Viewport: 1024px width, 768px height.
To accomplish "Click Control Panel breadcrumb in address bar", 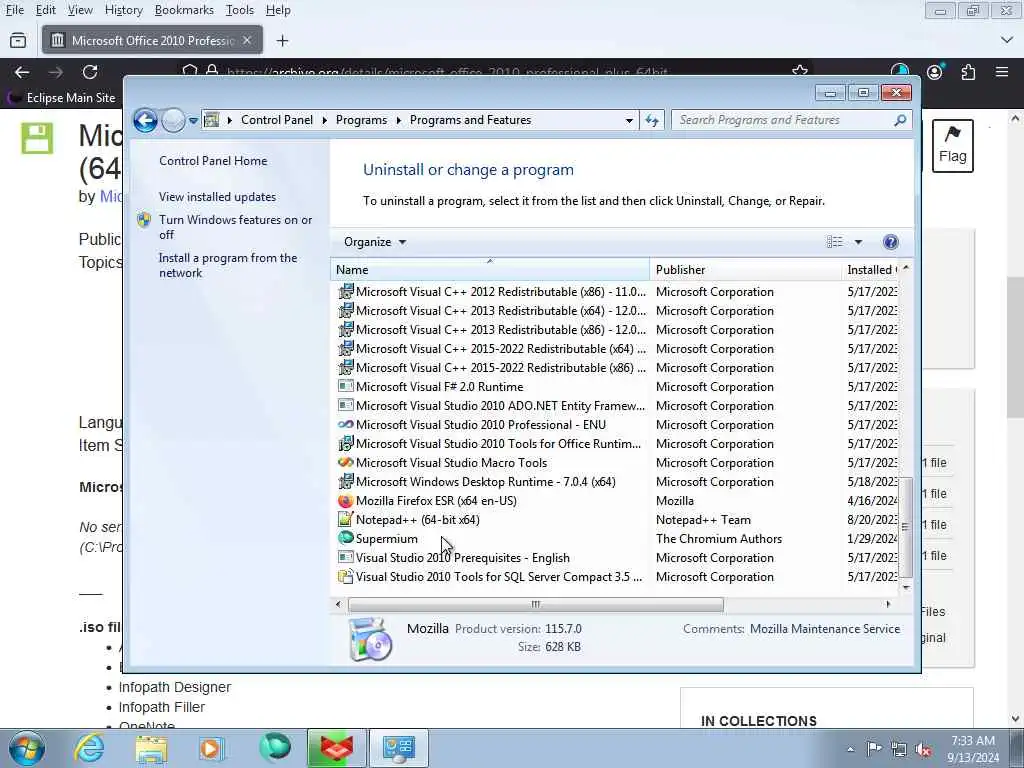I will click(277, 120).
